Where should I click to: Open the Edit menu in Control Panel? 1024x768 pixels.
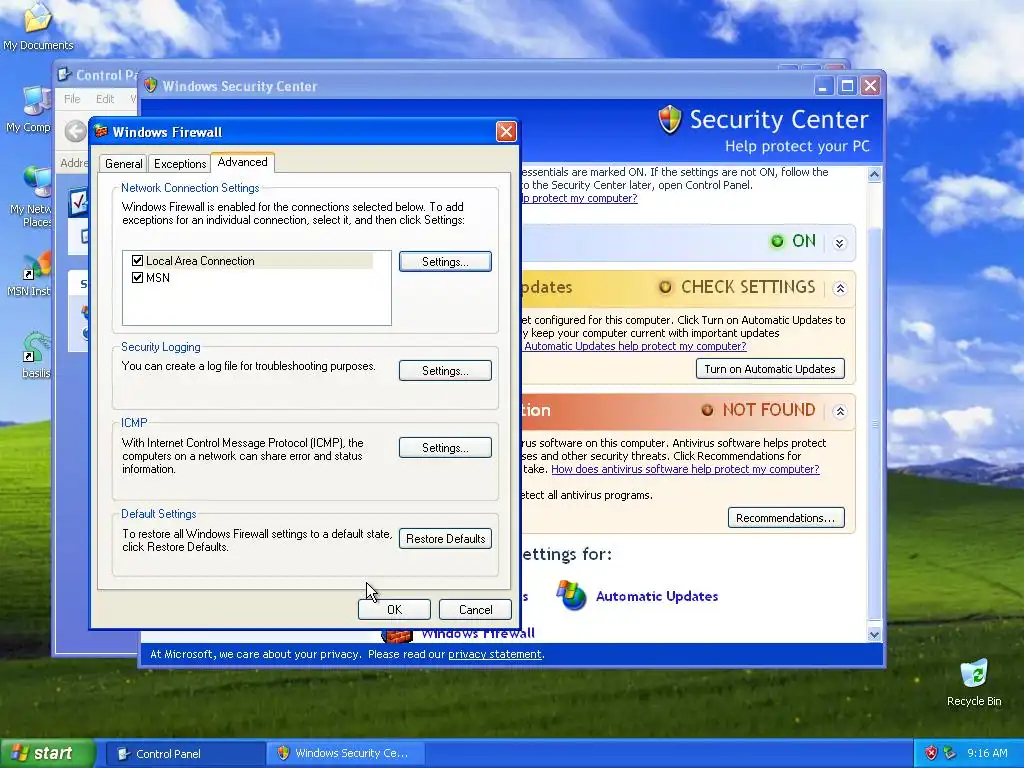click(104, 99)
